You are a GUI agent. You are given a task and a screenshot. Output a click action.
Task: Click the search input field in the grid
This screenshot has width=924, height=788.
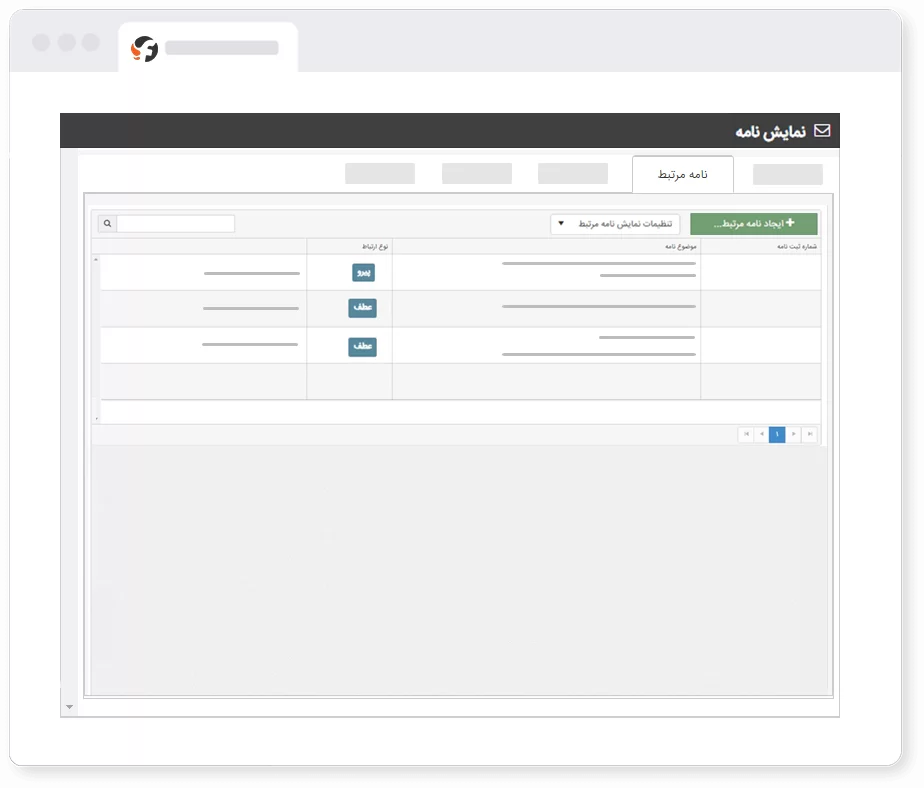176,224
